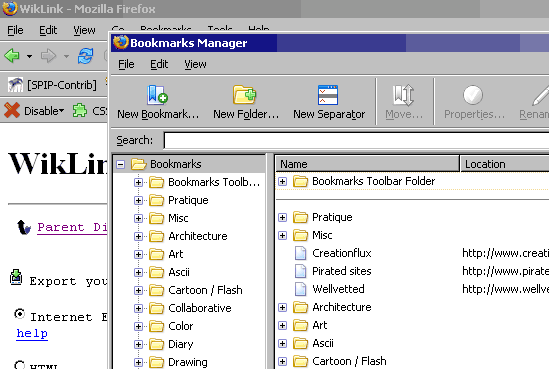The width and height of the screenshot is (549, 369).
Task: Open View menu in Bookmarks Manager
Action: tap(195, 64)
